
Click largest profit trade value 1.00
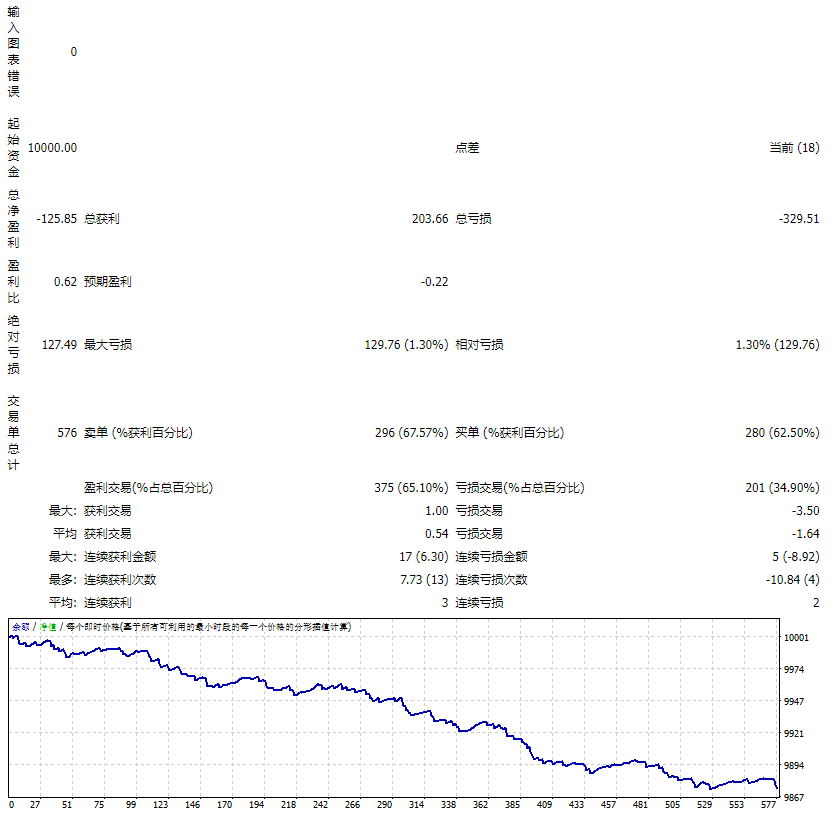click(437, 511)
